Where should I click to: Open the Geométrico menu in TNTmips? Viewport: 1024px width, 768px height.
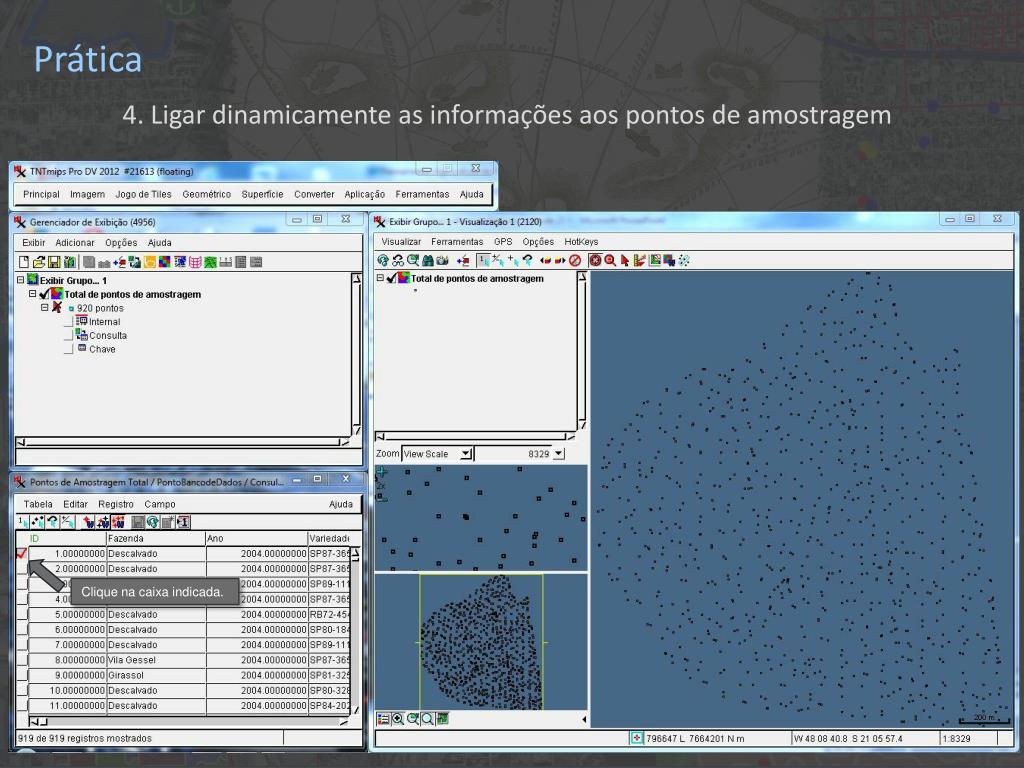pyautogui.click(x=206, y=195)
